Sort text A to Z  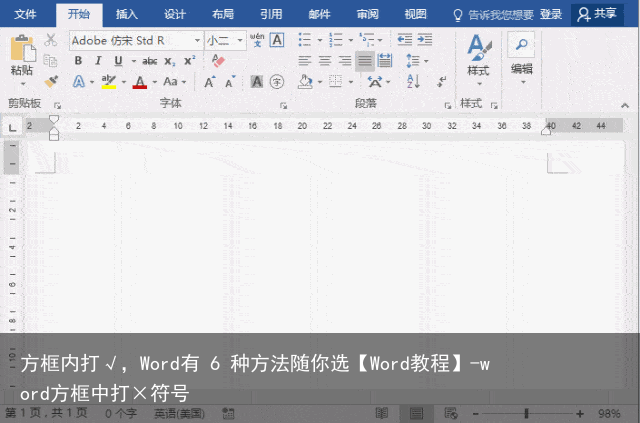(x=413, y=82)
